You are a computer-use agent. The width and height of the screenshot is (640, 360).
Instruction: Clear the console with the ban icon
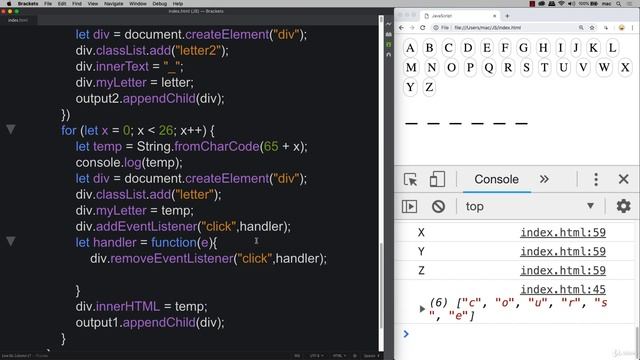(x=438, y=207)
